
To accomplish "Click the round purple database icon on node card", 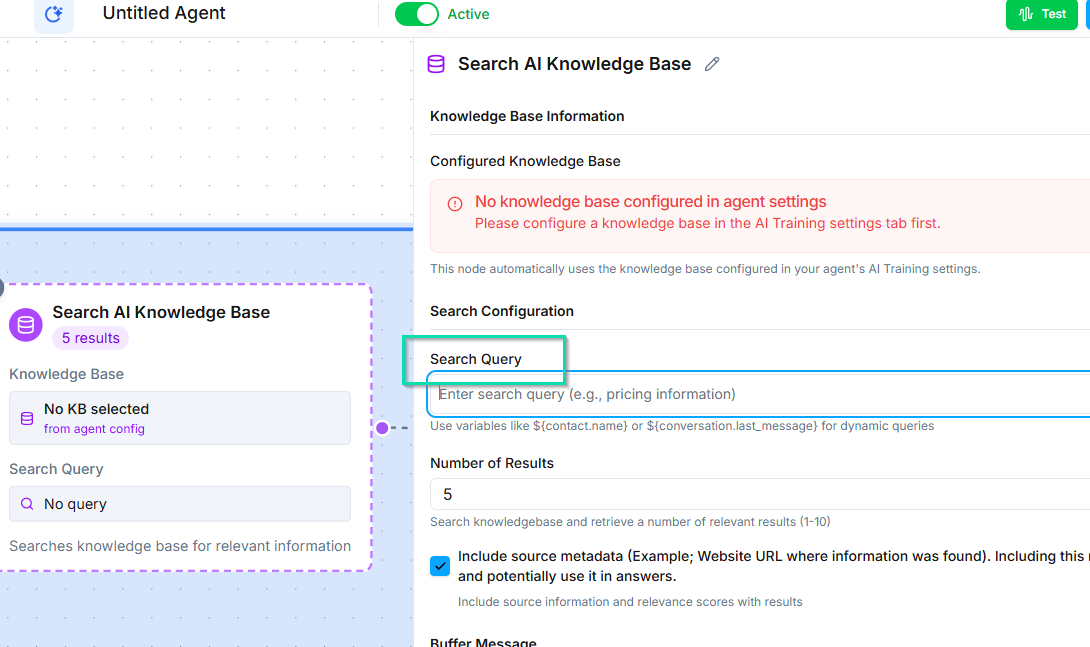I will click(x=26, y=324).
